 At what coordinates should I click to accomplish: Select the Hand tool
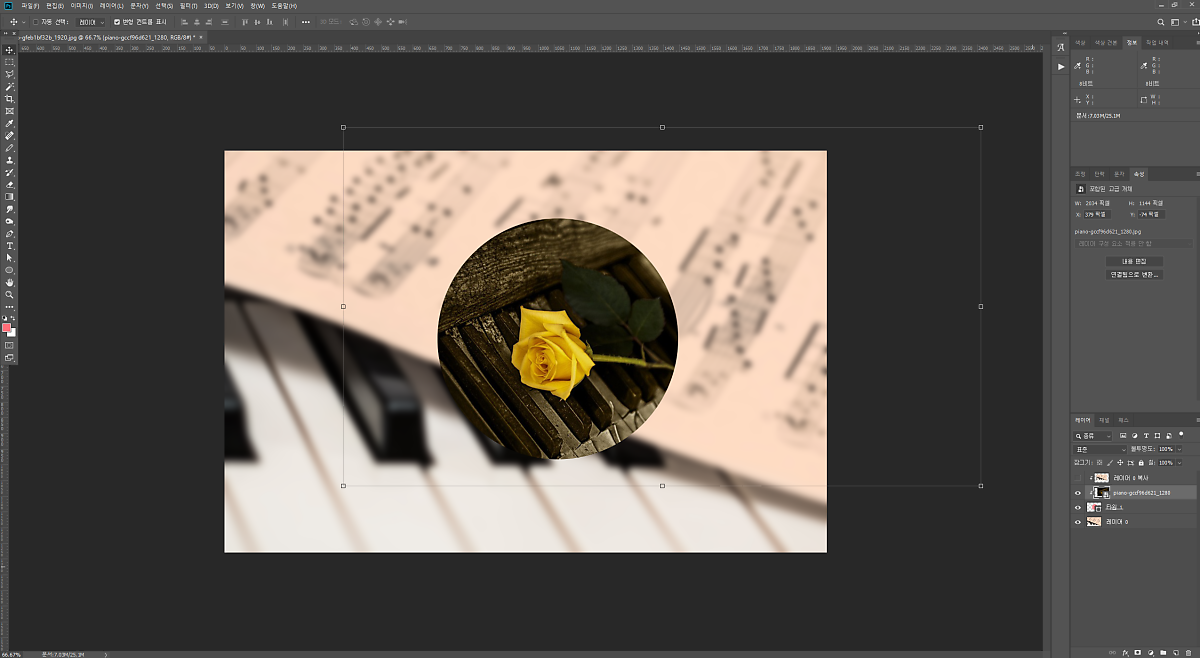click(10, 282)
